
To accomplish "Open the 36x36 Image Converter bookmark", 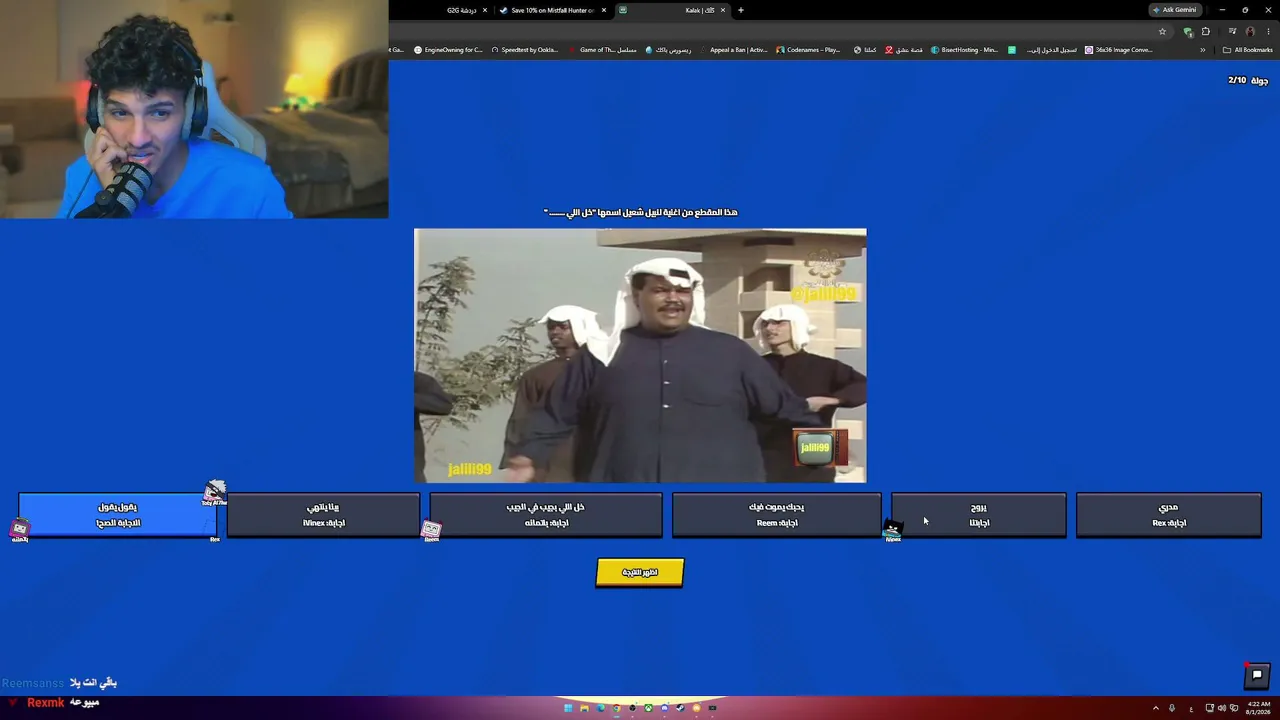I will 1119,50.
